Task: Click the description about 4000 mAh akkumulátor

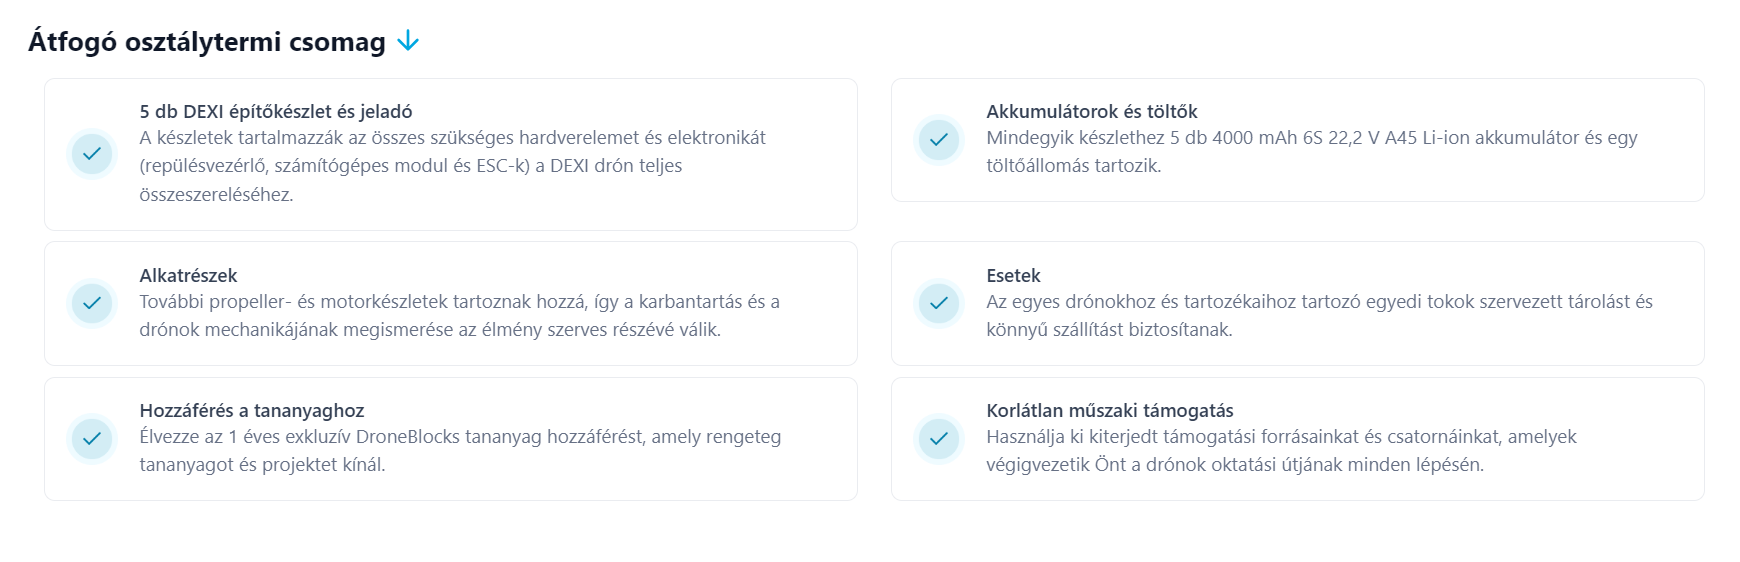Action: coord(1311,152)
